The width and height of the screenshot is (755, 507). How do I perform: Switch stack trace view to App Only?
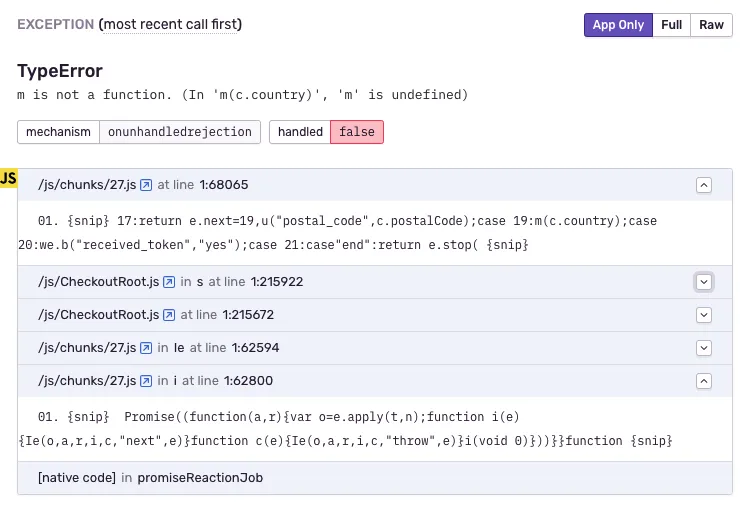pyautogui.click(x=618, y=25)
